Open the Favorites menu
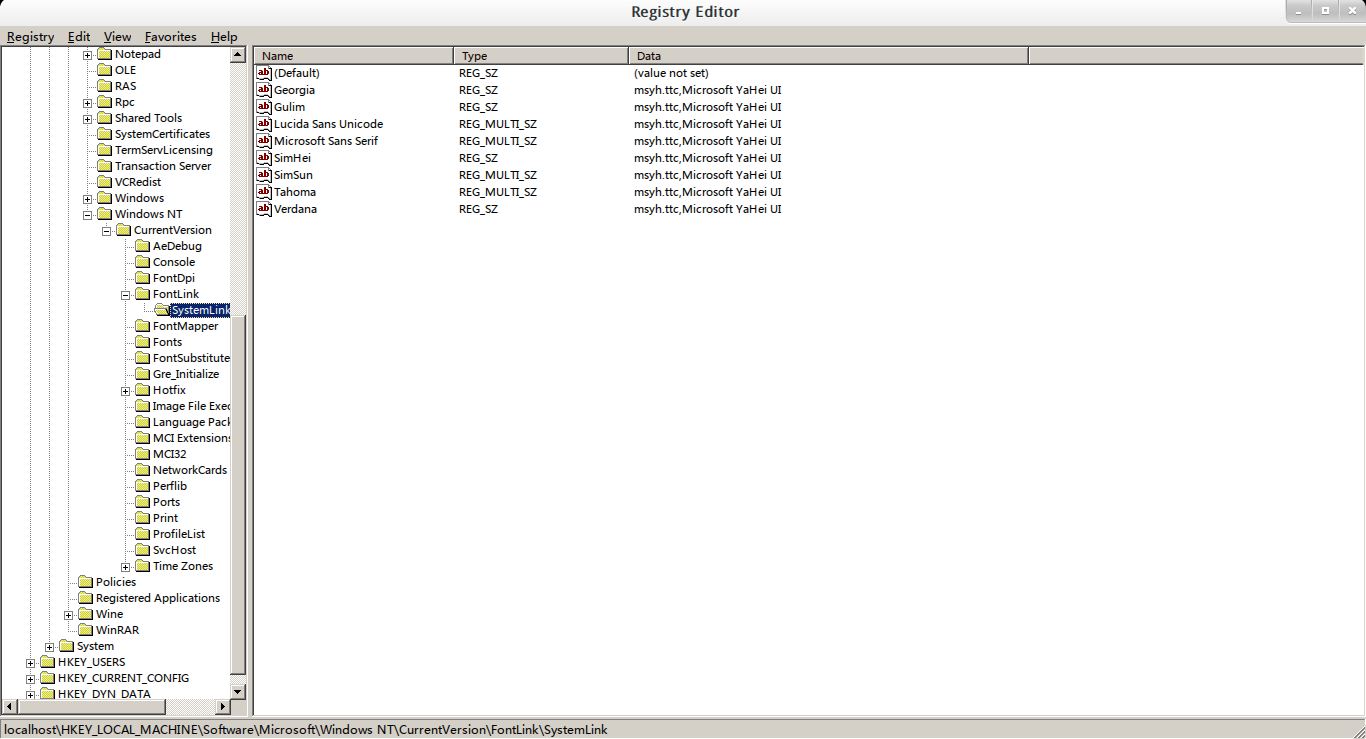 coord(171,37)
